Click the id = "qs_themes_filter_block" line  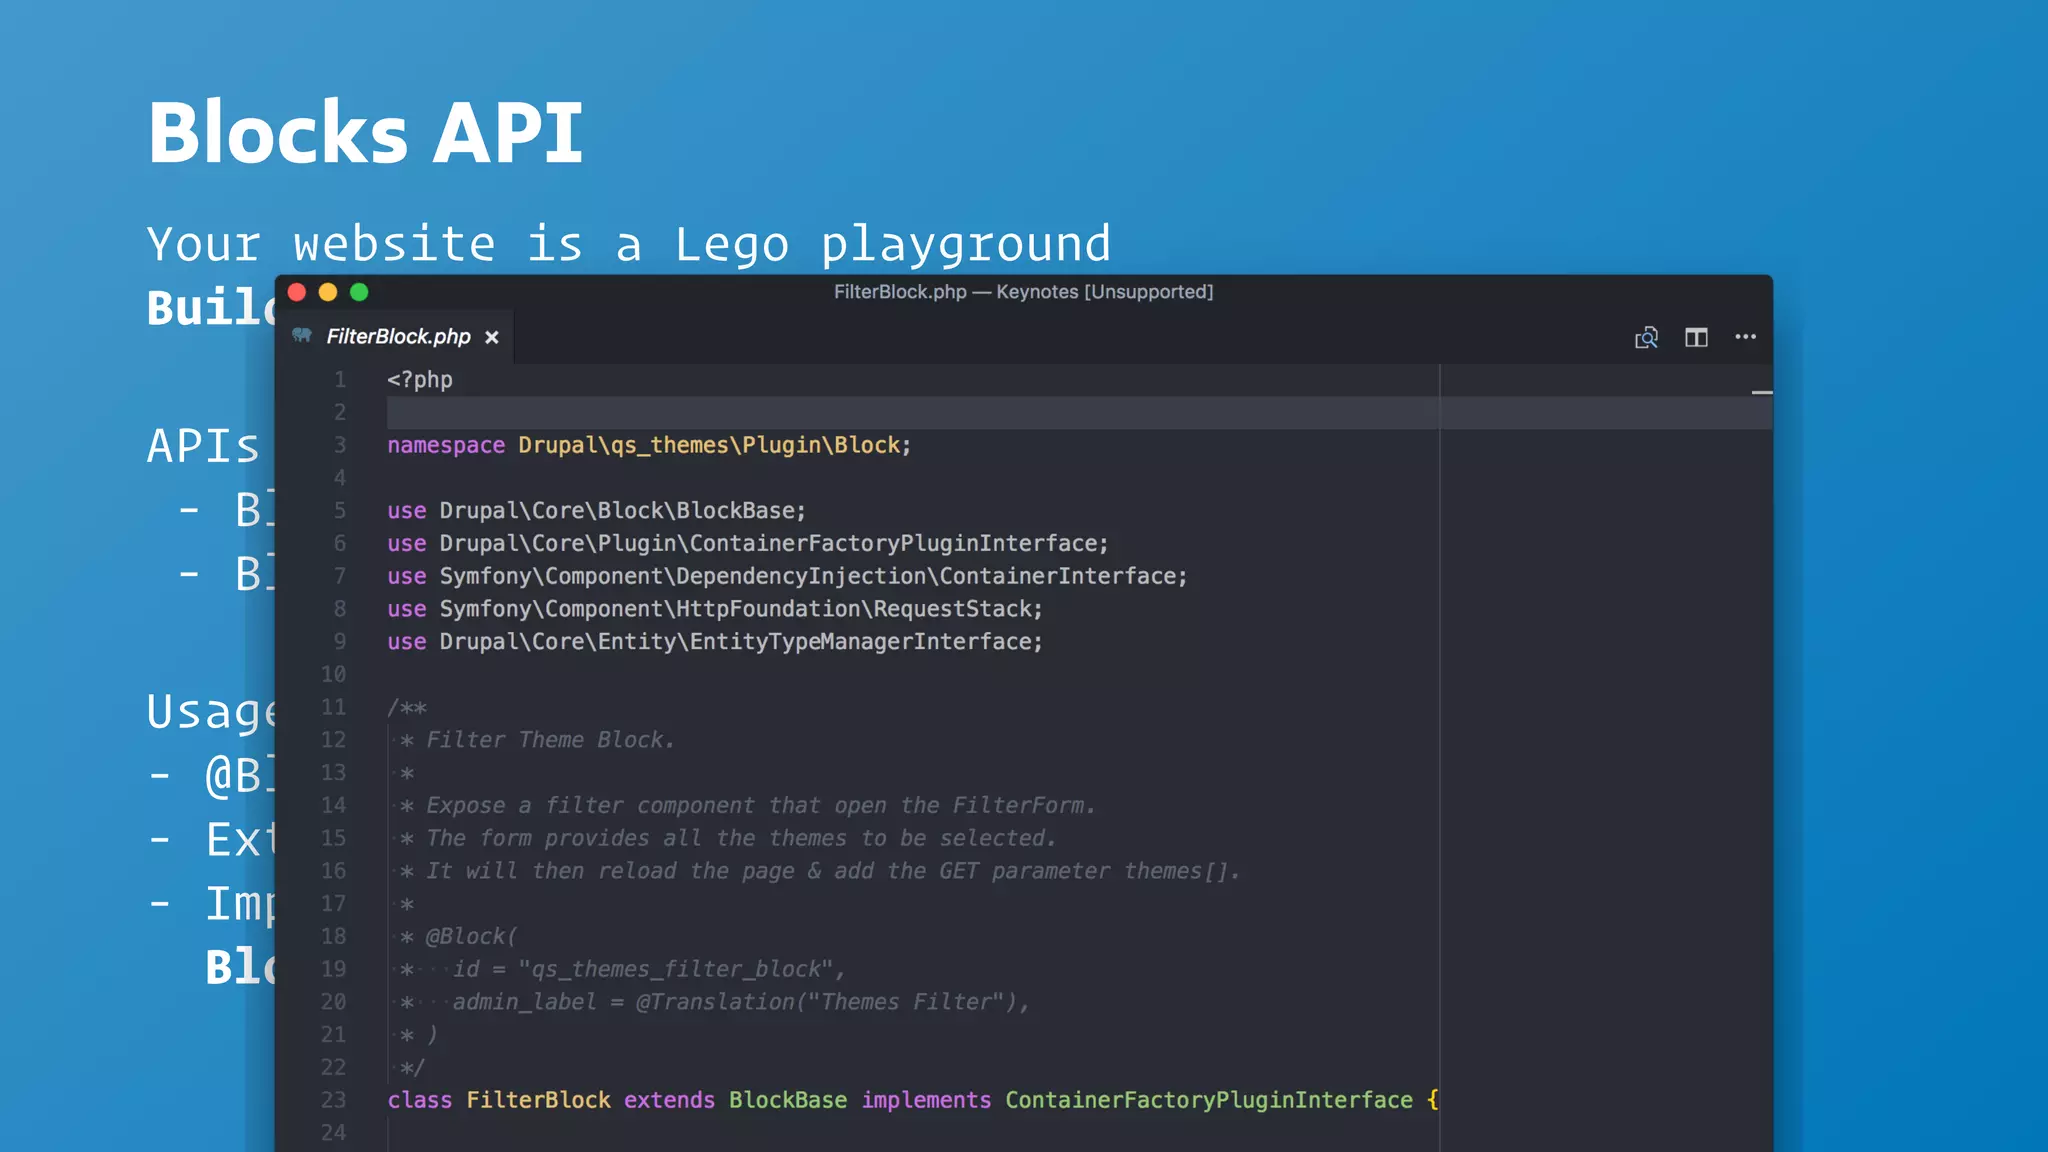649,969
